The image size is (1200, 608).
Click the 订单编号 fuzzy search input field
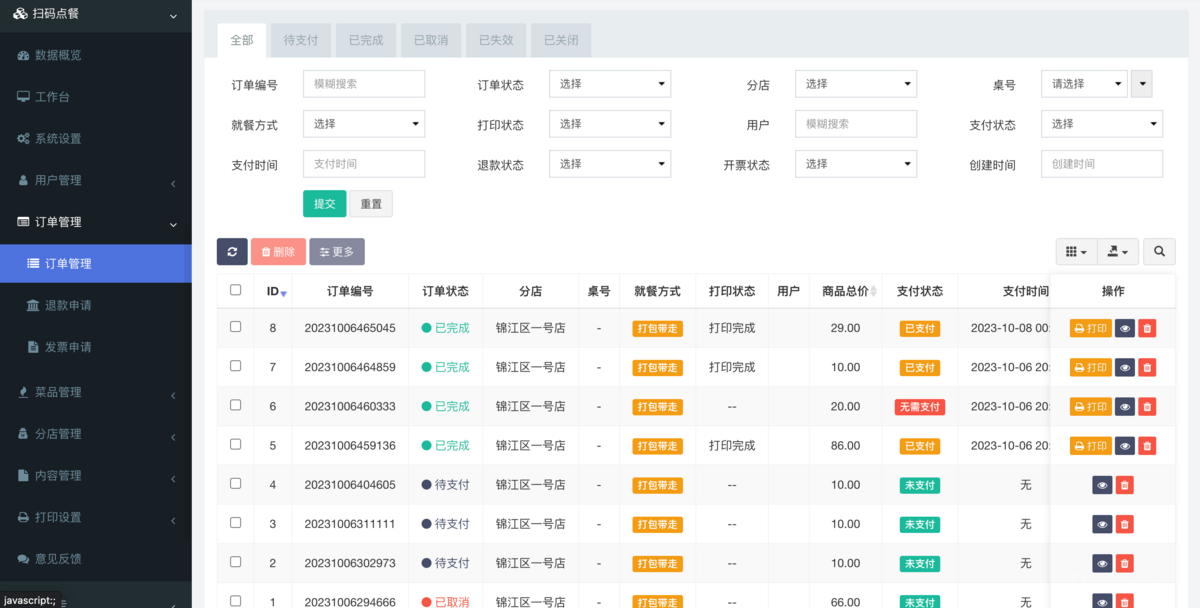(x=363, y=84)
